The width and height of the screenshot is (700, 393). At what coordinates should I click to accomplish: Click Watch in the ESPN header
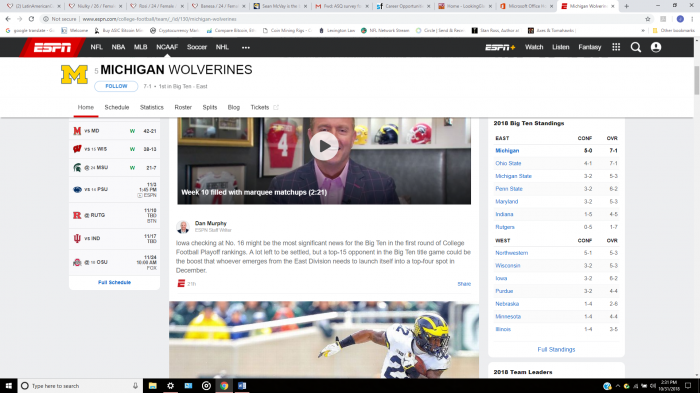534,47
